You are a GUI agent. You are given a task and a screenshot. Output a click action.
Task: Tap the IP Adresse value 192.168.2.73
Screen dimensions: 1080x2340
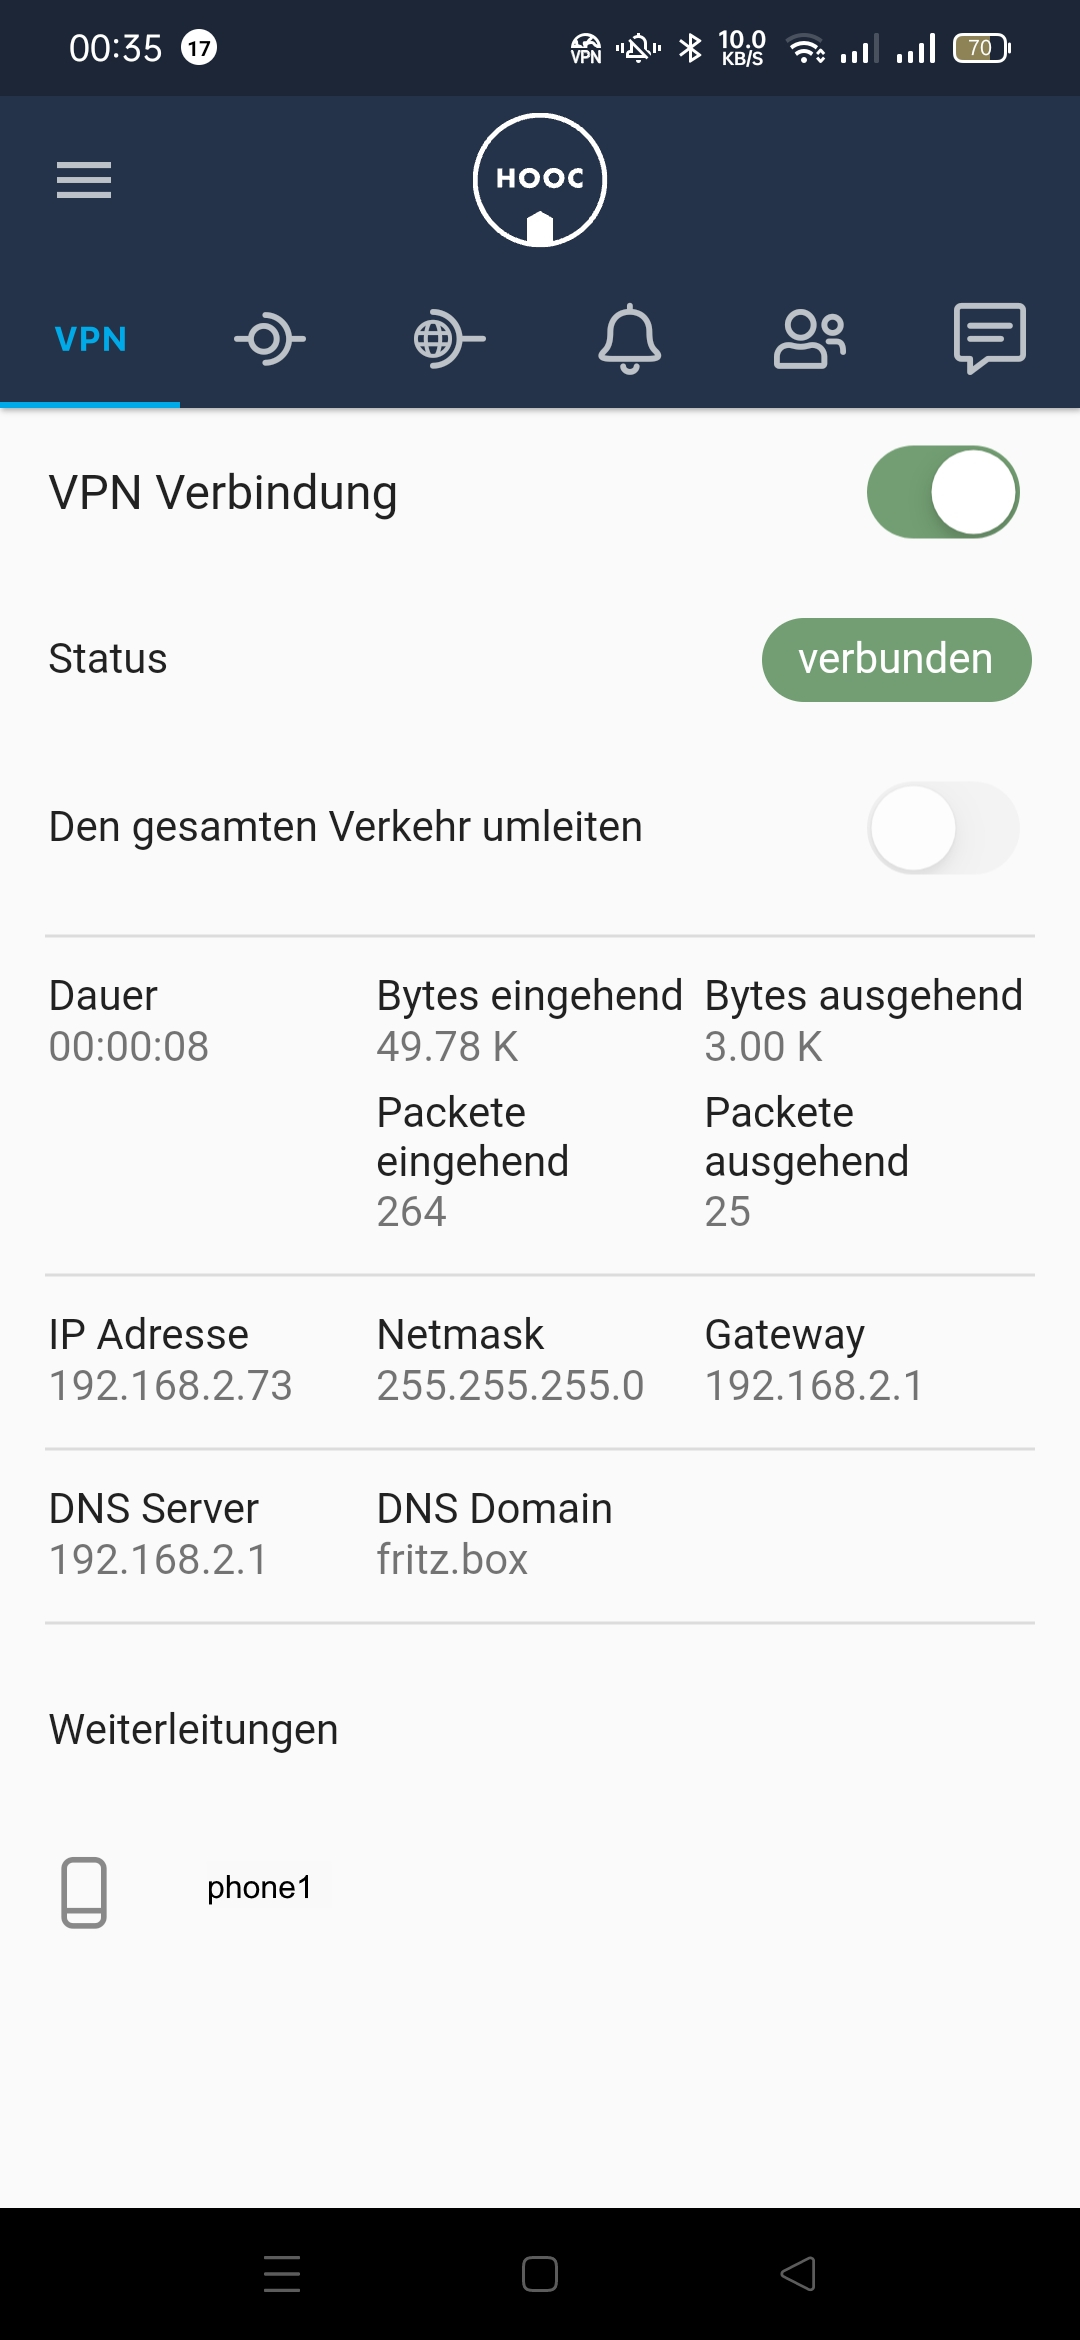[171, 1386]
